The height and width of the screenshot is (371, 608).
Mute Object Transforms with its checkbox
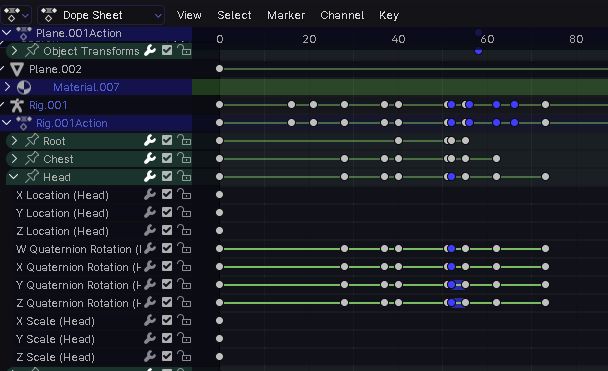coord(167,50)
